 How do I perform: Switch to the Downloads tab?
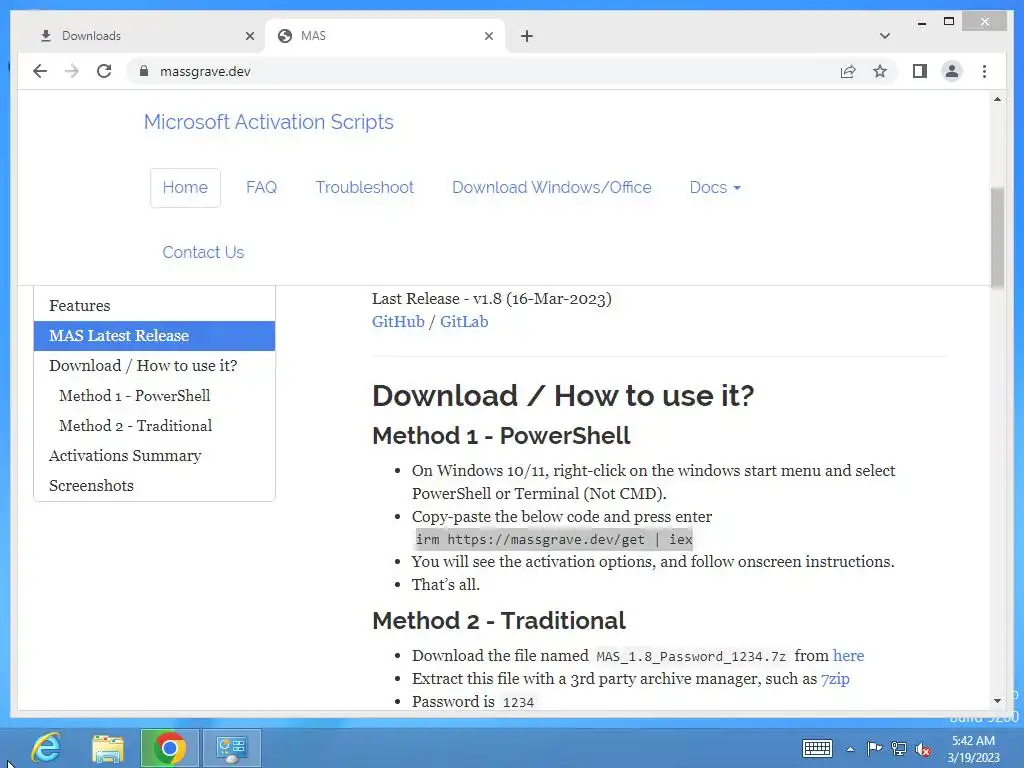tap(140, 36)
